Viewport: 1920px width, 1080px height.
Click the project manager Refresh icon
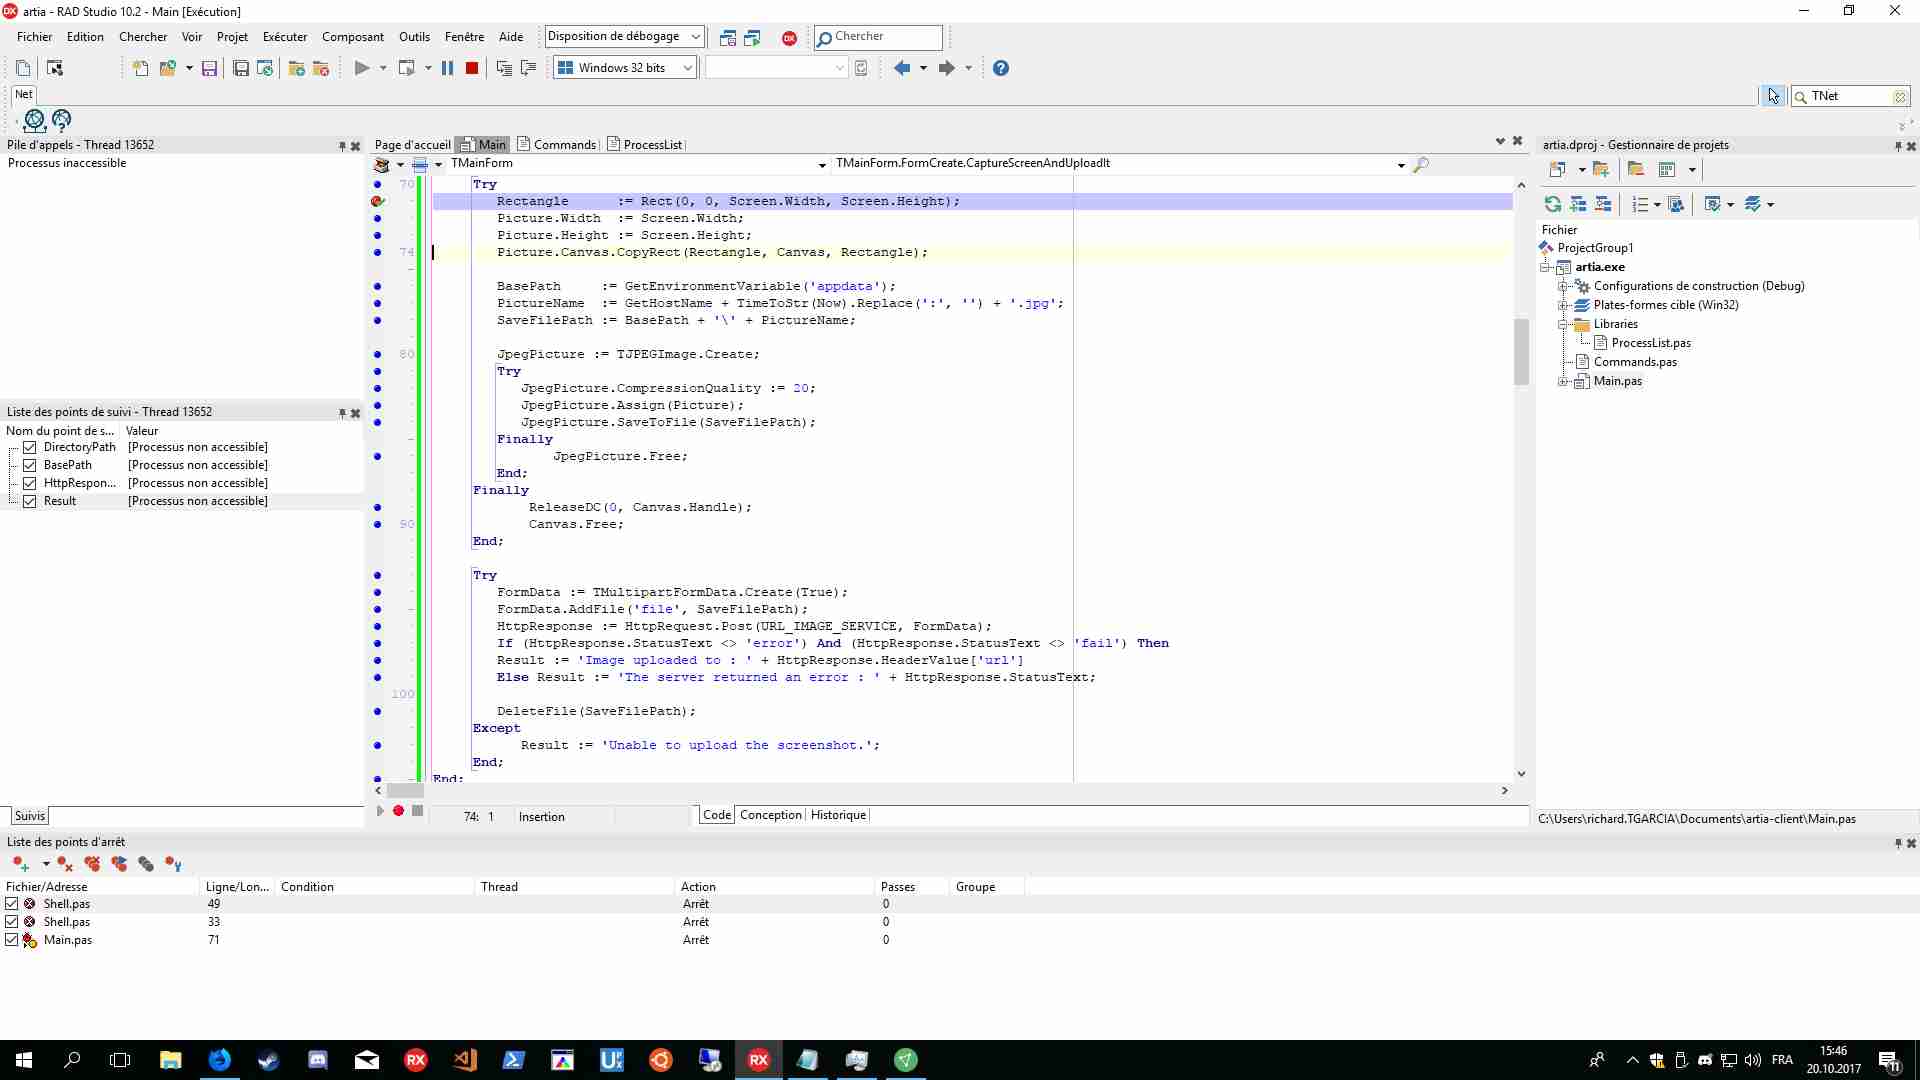[x=1553, y=204]
